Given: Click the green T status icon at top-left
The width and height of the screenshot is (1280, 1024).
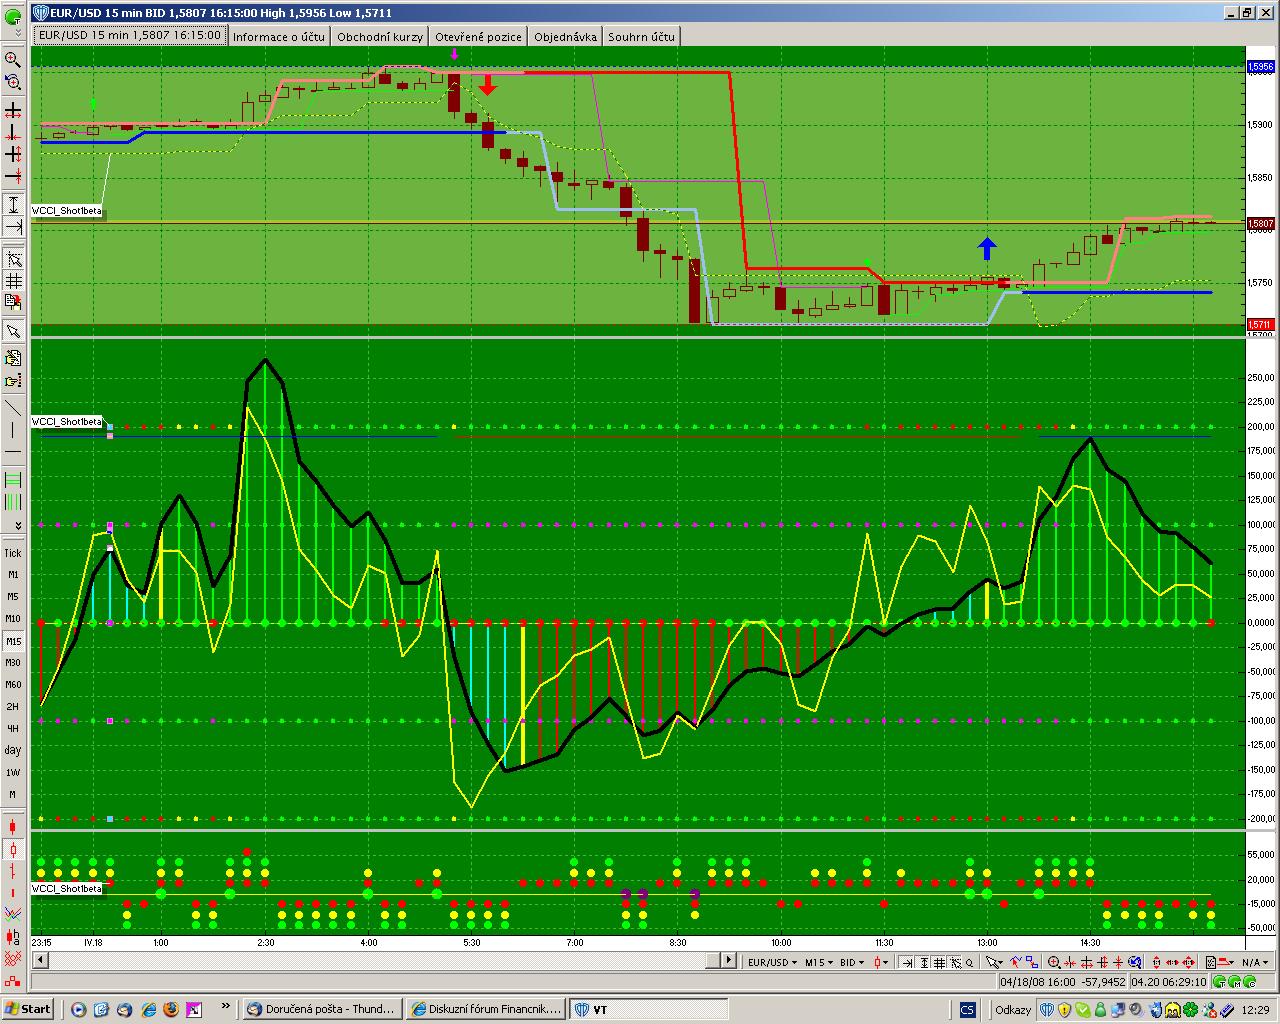Looking at the screenshot, I should [x=13, y=17].
